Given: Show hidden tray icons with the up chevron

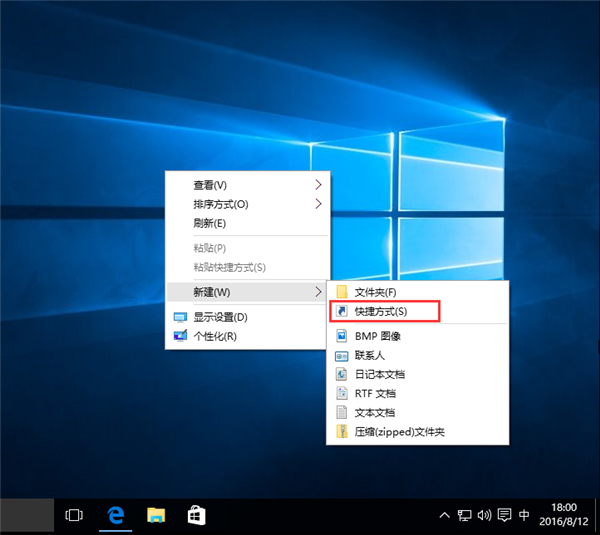Looking at the screenshot, I should [x=445, y=515].
